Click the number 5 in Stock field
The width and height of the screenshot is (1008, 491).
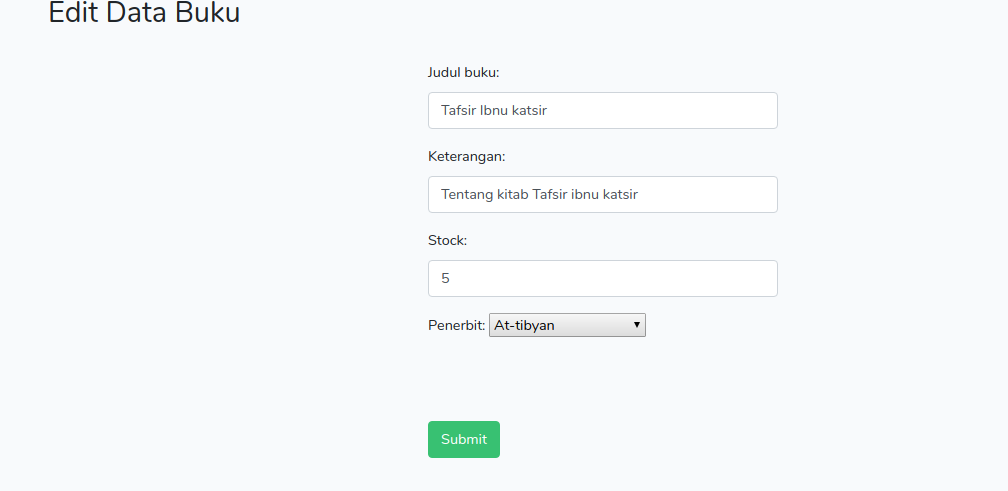click(x=445, y=279)
